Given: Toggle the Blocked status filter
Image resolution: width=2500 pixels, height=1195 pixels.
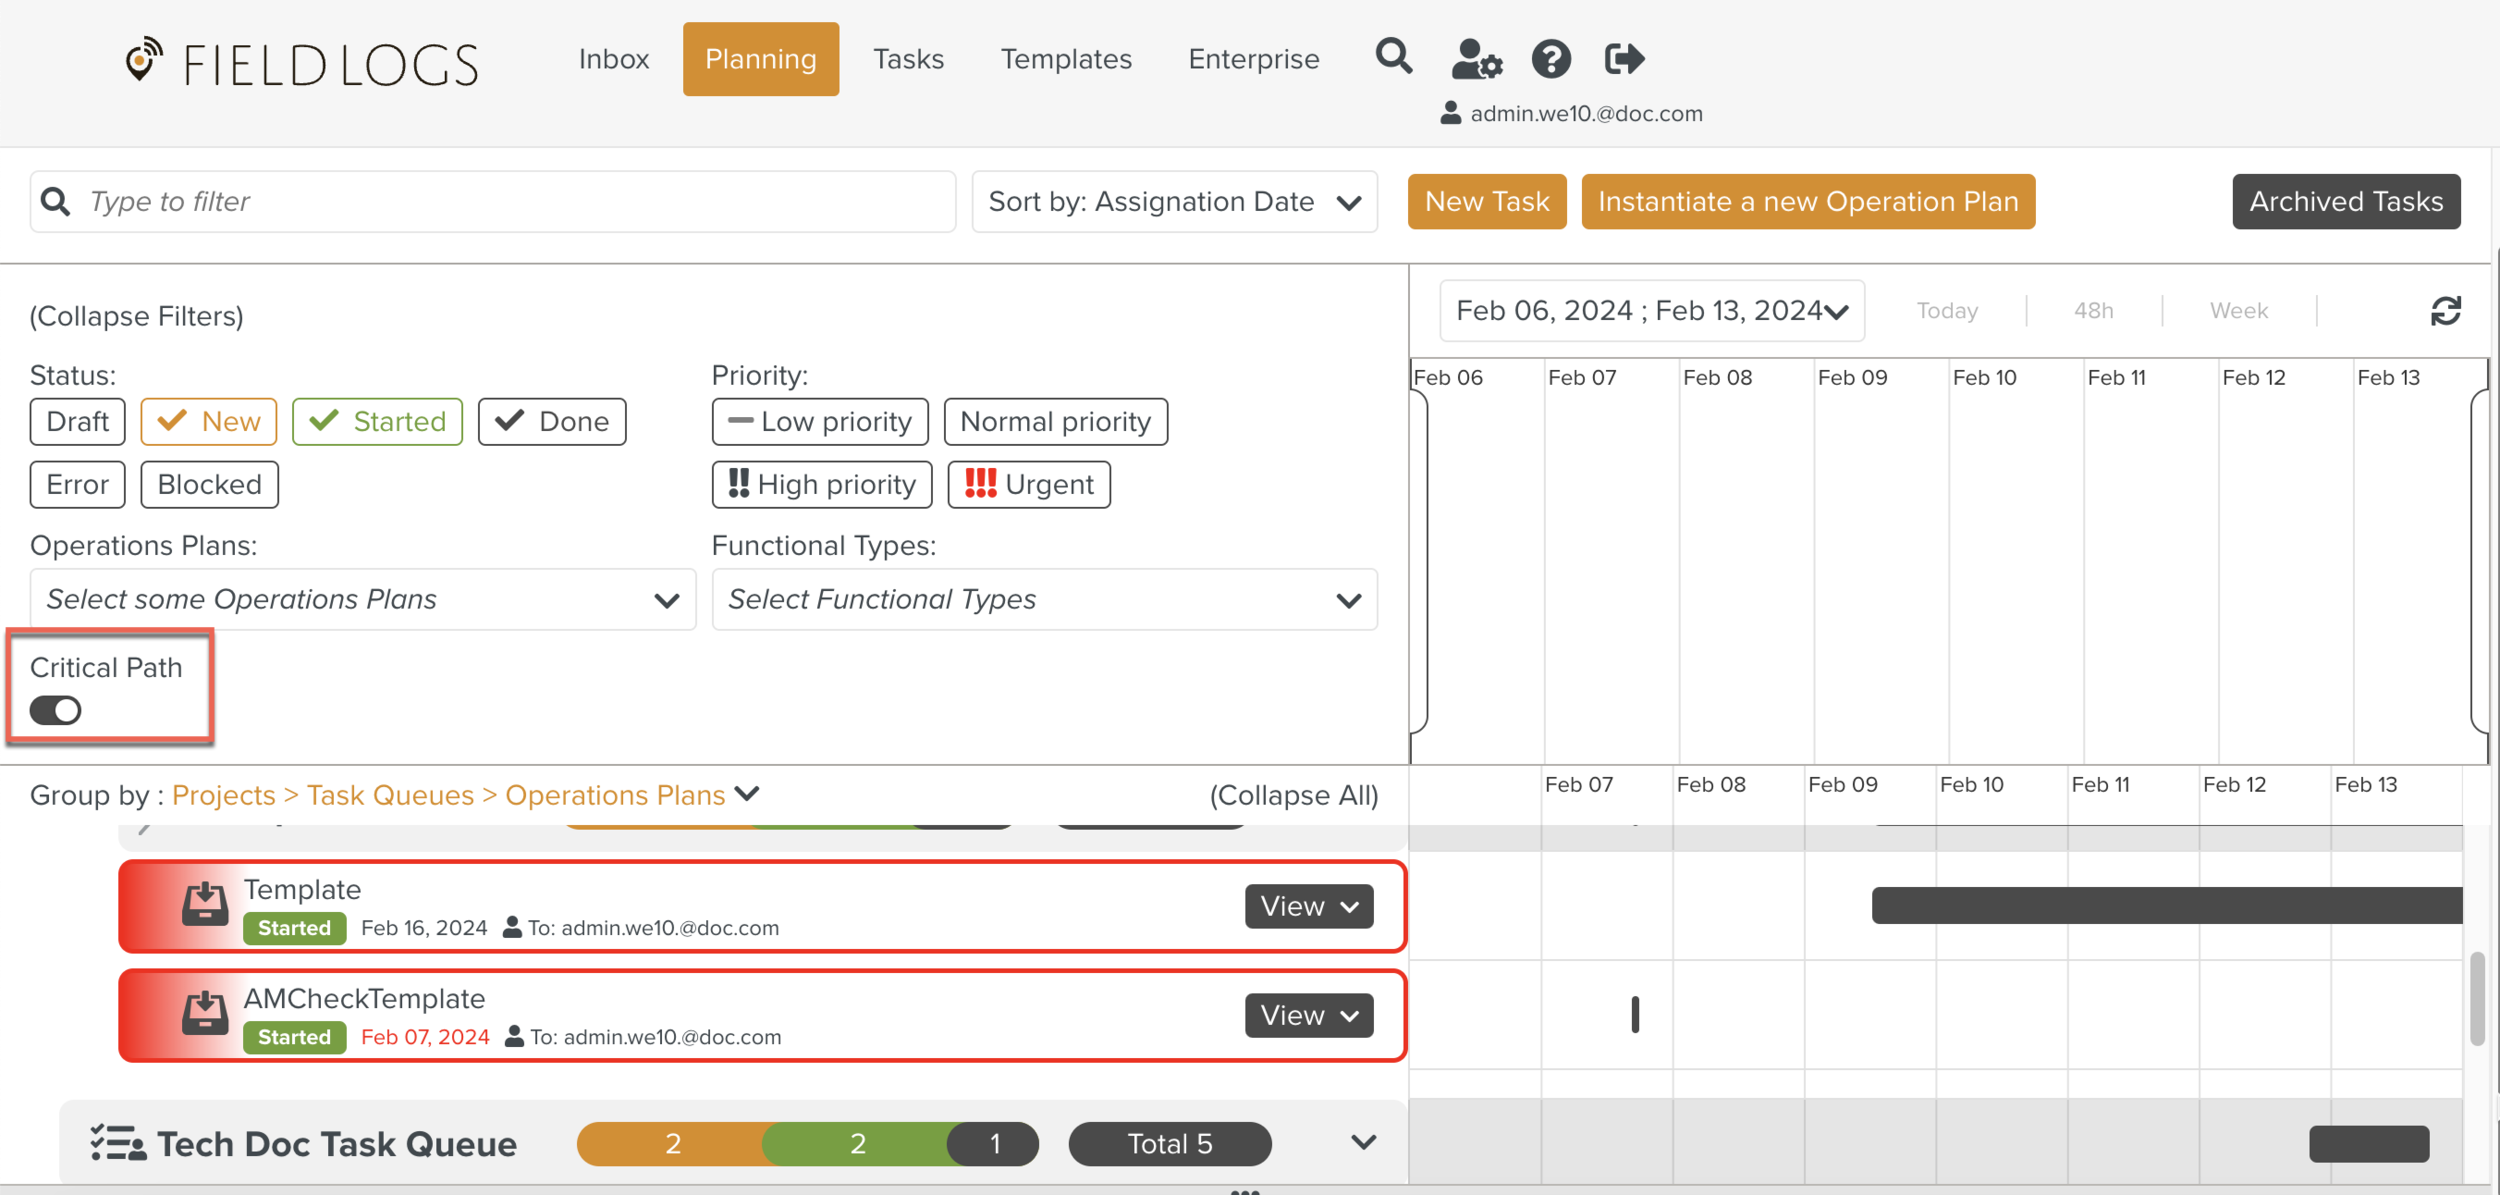Looking at the screenshot, I should click(x=209, y=484).
